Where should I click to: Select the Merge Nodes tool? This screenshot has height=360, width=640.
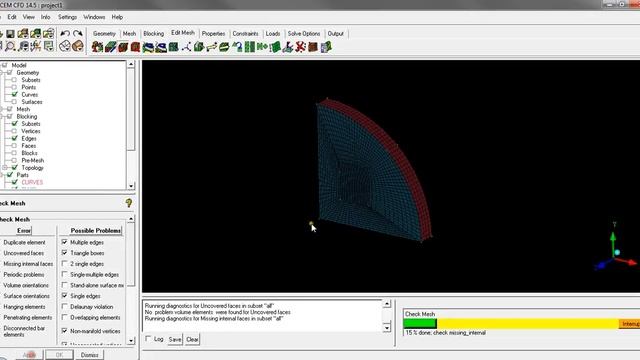pos(186,47)
